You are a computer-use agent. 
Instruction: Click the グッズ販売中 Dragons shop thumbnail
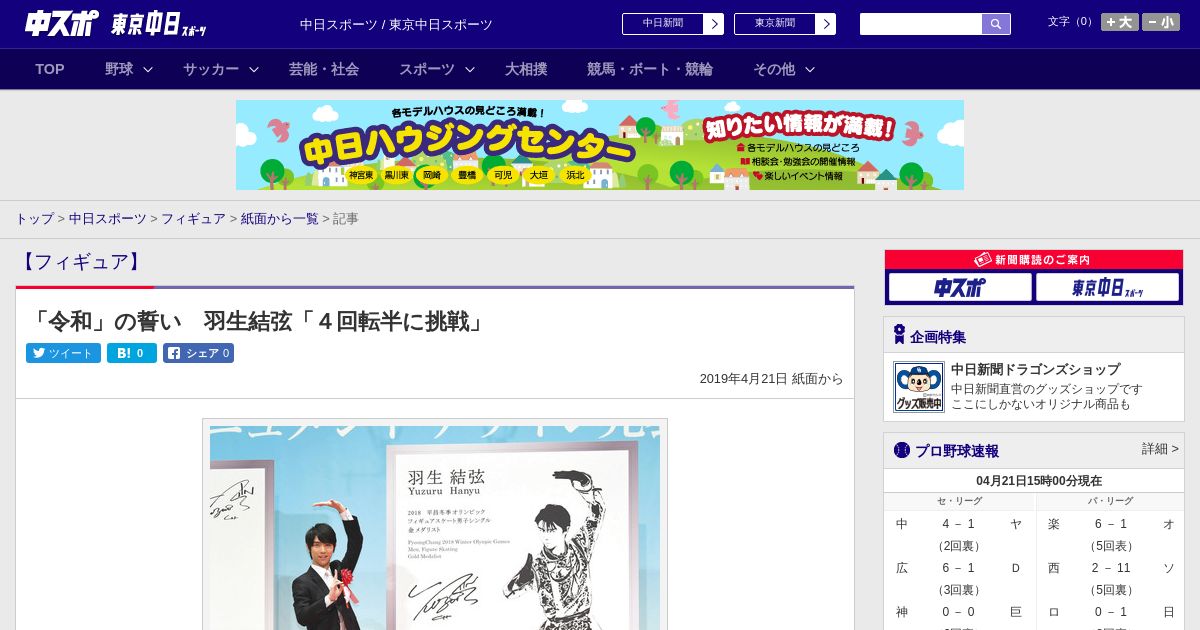[x=918, y=387]
